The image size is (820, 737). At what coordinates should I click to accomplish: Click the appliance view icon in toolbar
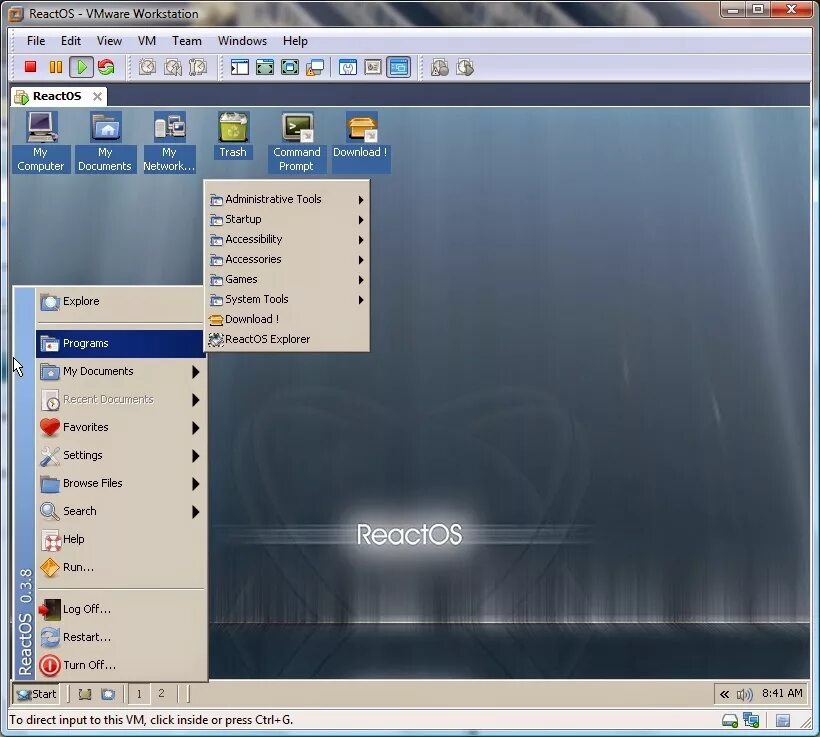pos(373,67)
